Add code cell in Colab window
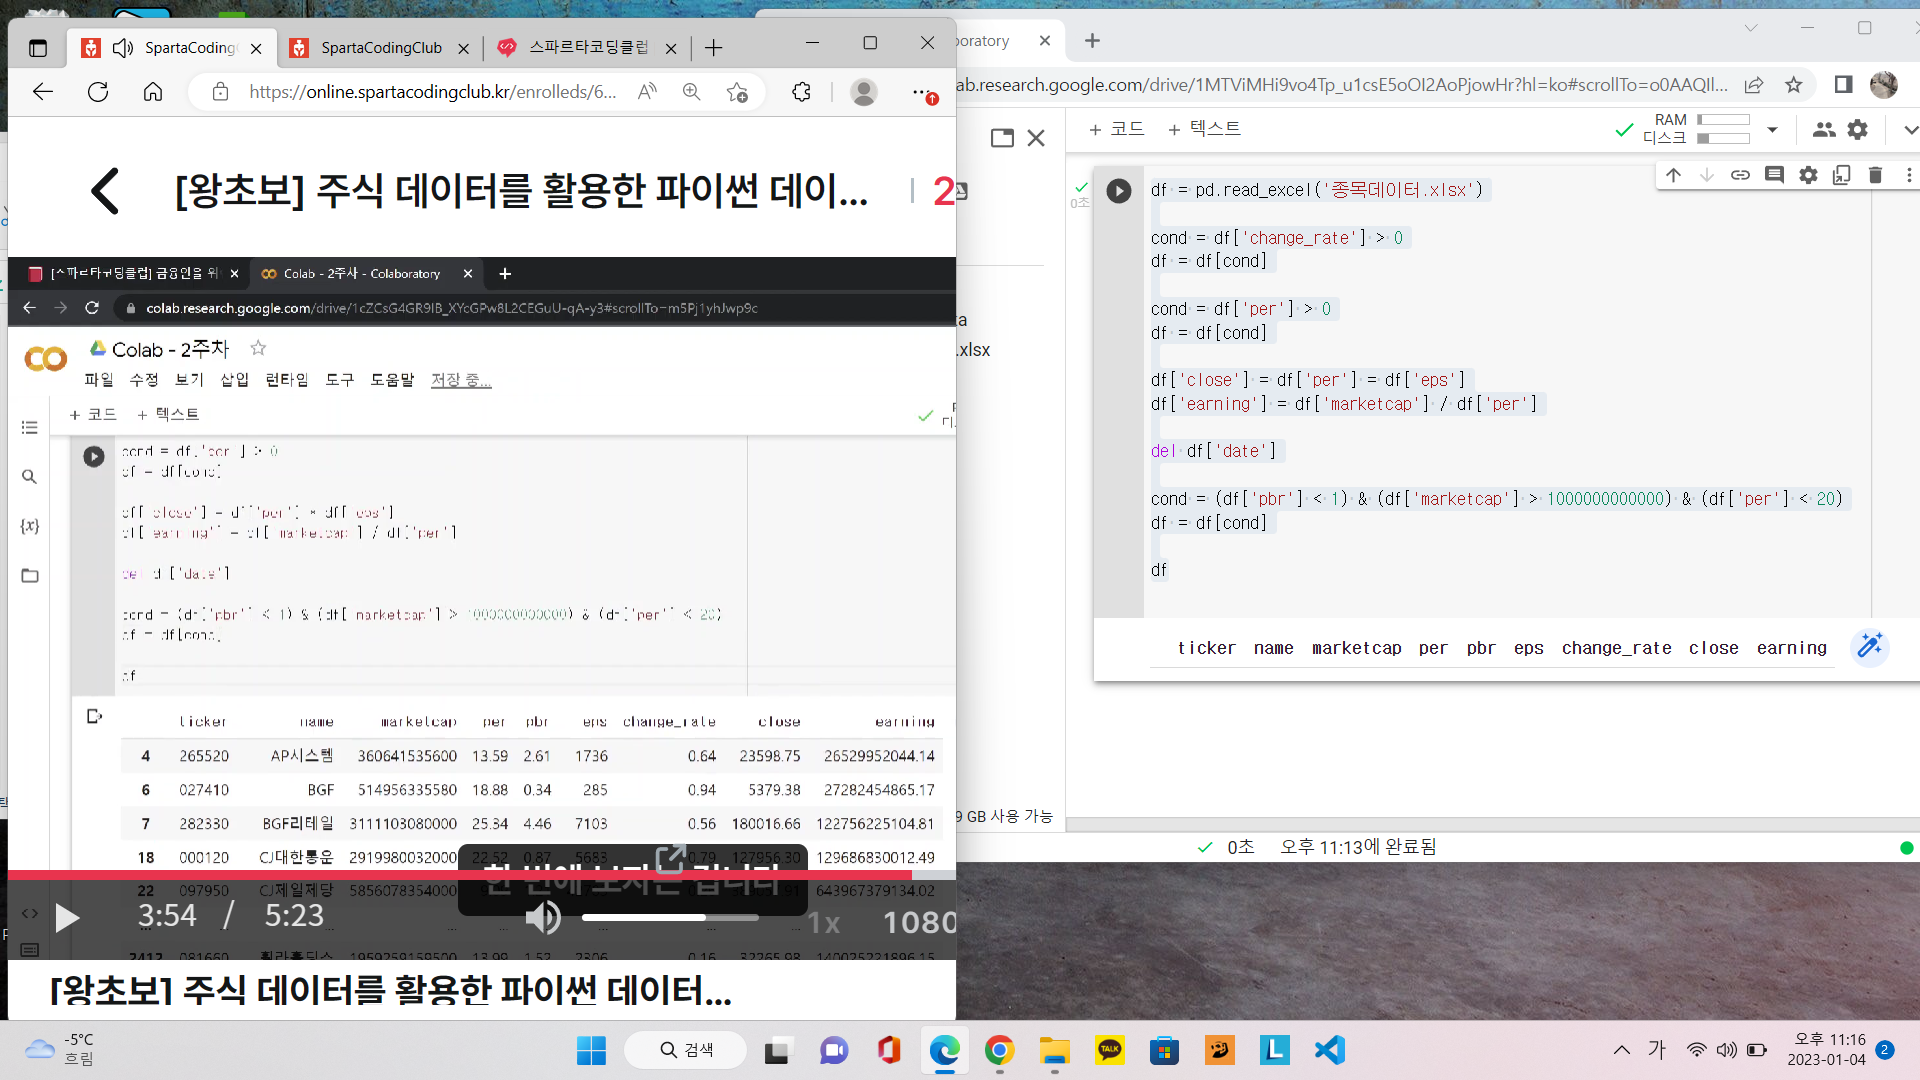Image resolution: width=1920 pixels, height=1080 pixels. 1116,129
